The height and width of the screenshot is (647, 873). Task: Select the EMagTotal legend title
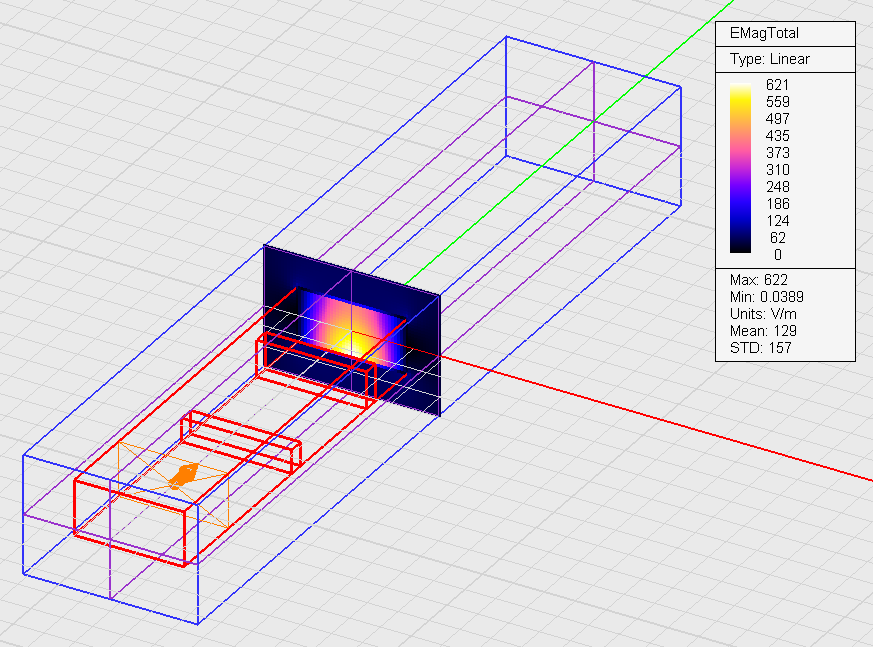point(764,34)
